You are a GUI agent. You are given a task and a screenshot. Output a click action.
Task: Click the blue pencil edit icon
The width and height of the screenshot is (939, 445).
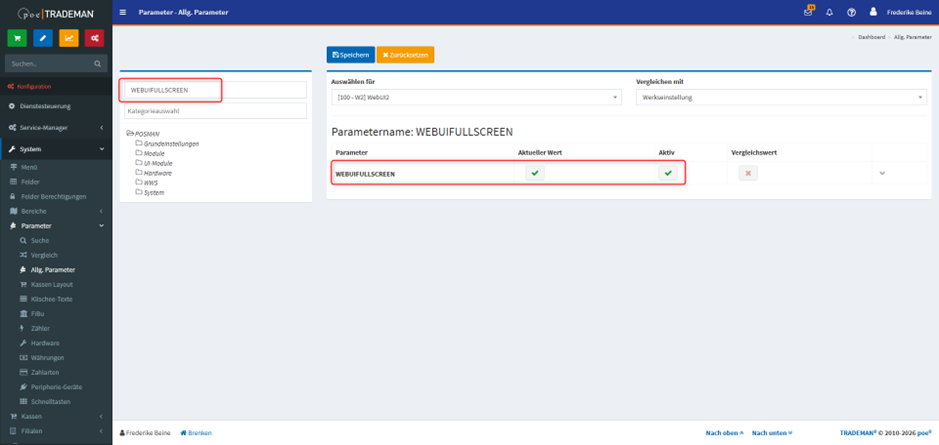coord(43,38)
